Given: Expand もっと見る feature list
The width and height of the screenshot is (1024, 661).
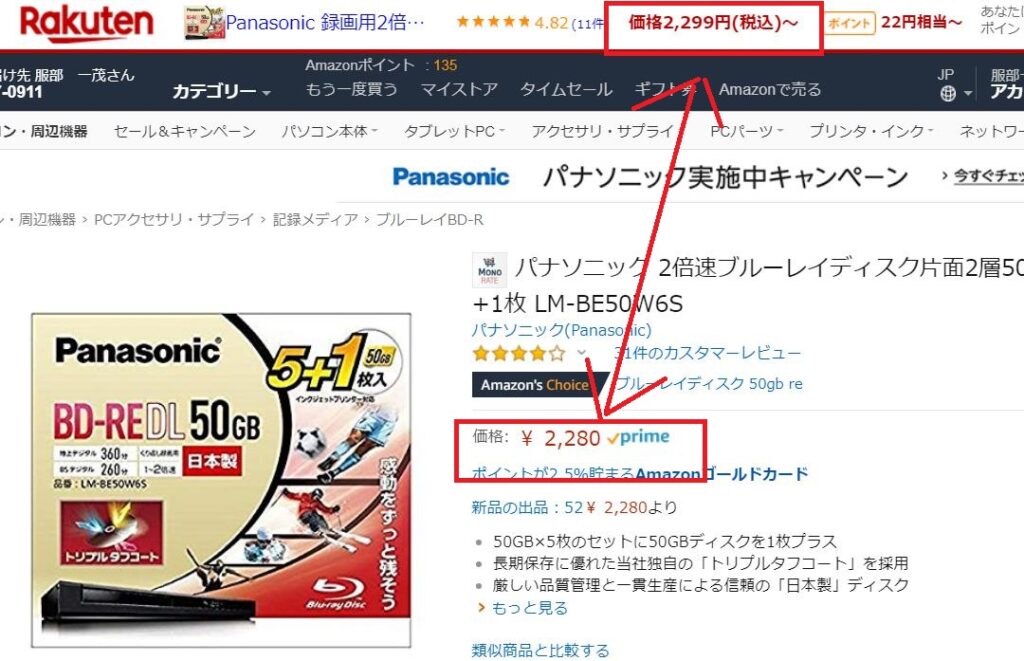Looking at the screenshot, I should click(522, 608).
